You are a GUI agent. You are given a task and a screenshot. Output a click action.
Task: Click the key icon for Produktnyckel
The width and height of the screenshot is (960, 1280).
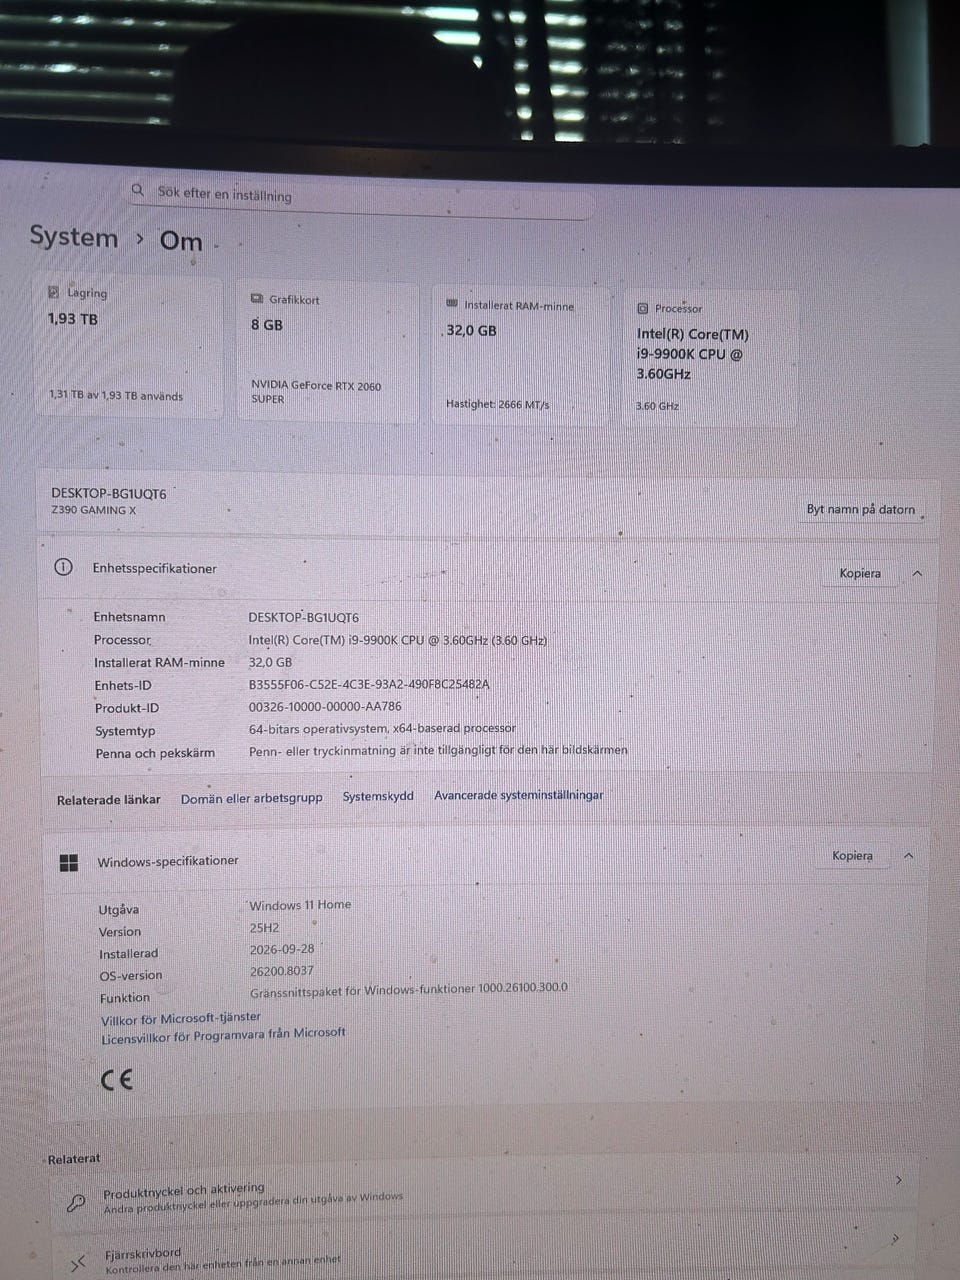point(76,1203)
